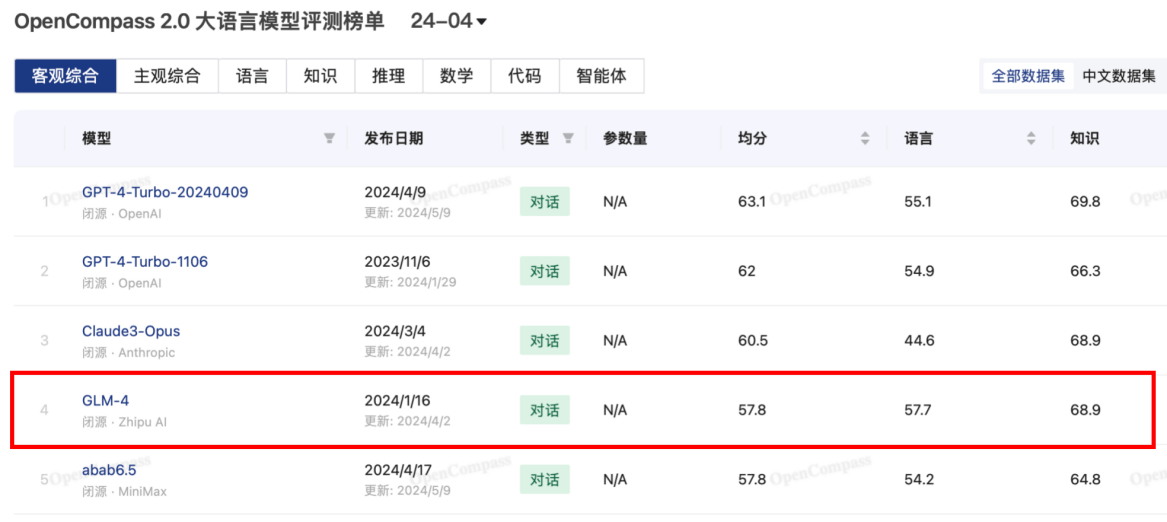
Task: Open the 24-04 version dropdown
Action: 449,22
